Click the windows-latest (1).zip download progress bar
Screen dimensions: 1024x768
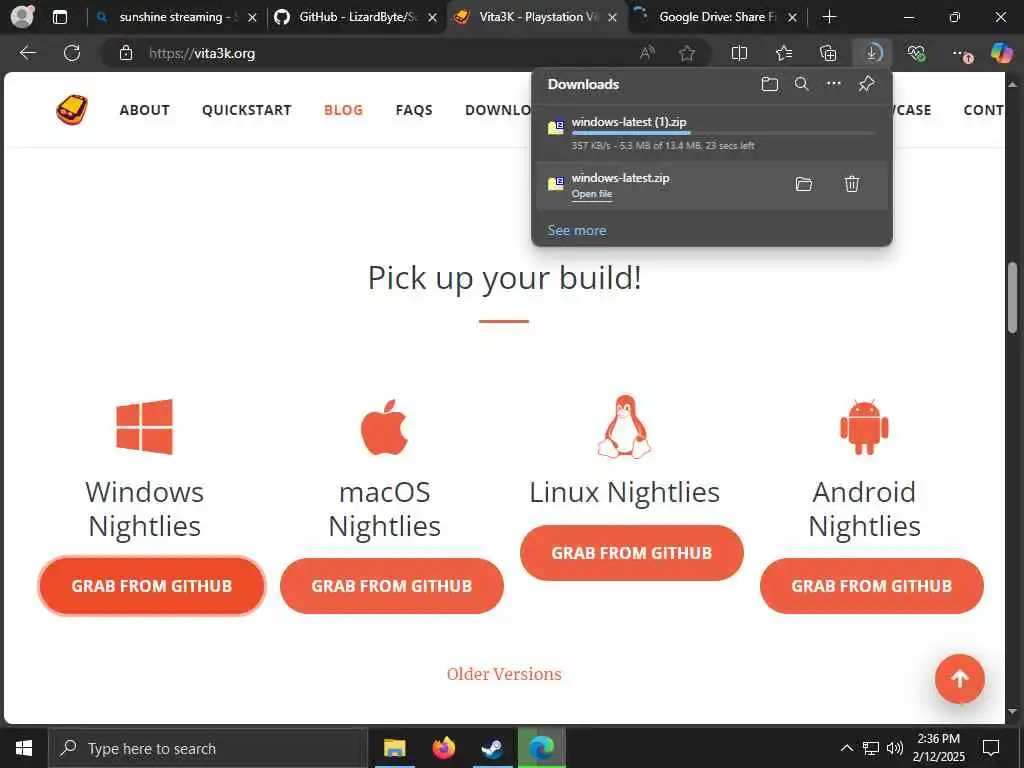723,133
